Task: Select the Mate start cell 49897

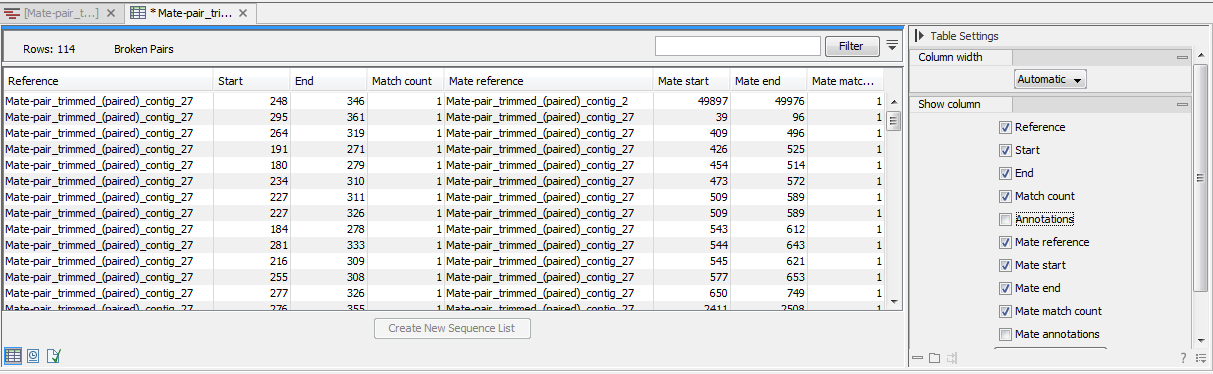Action: [x=691, y=101]
